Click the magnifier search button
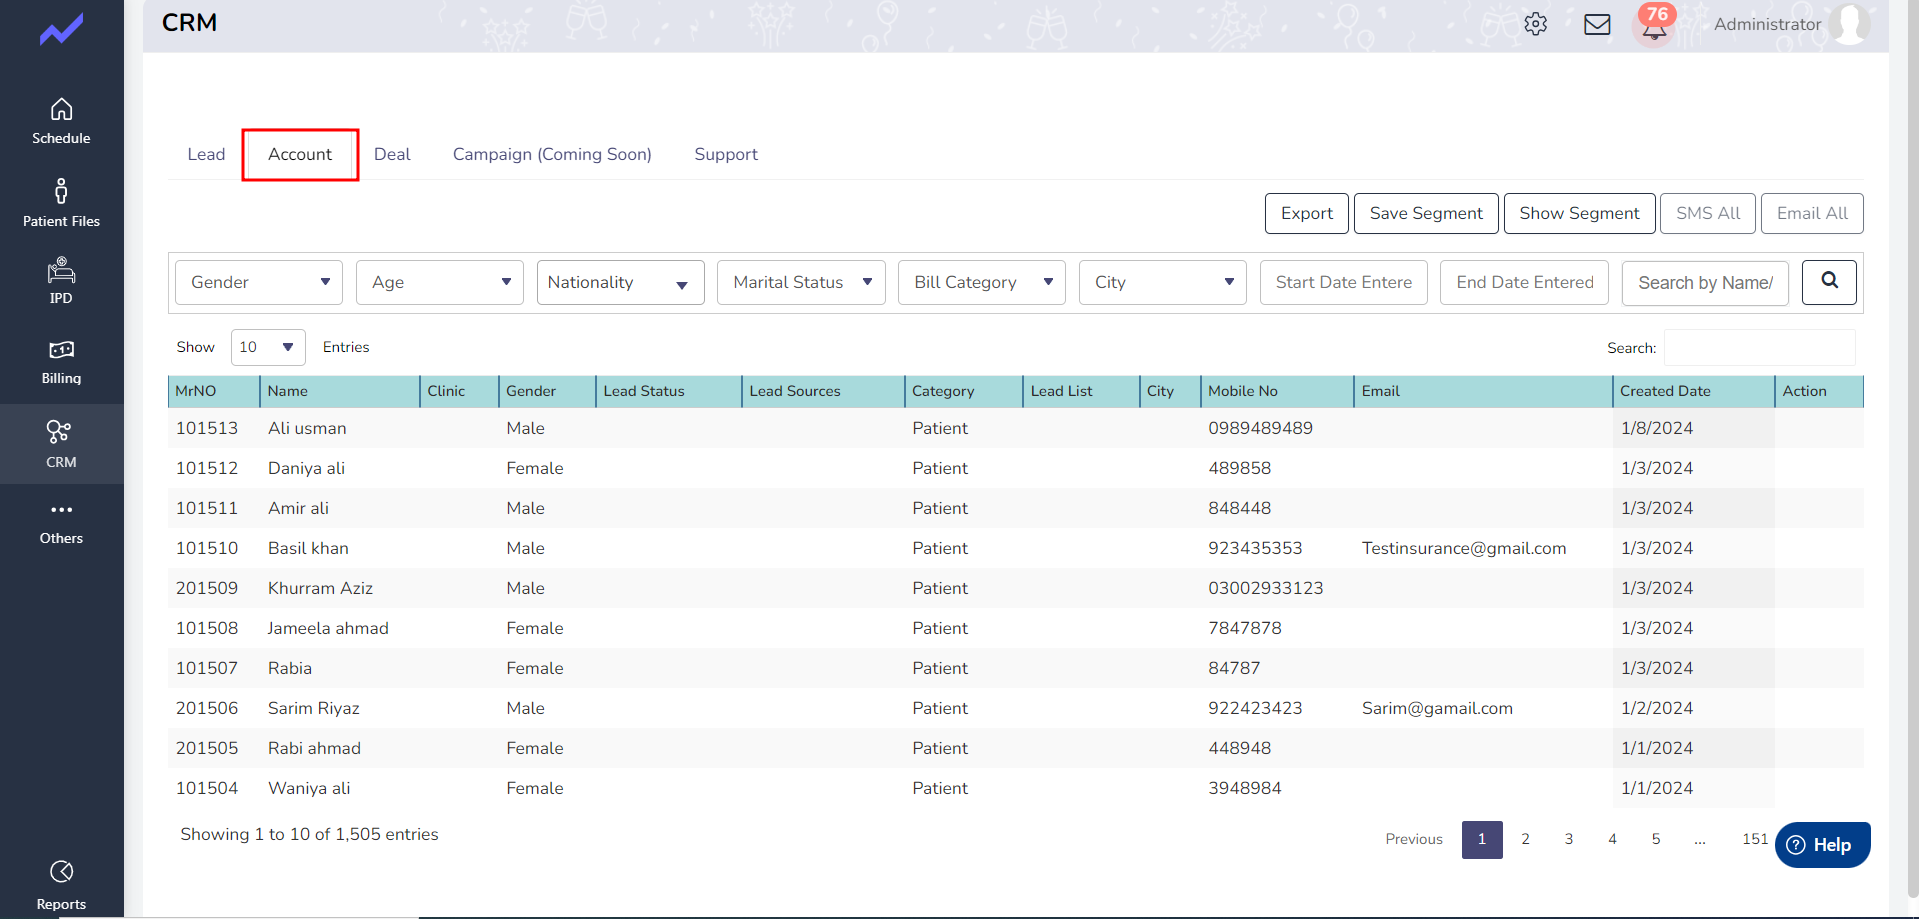The width and height of the screenshot is (1919, 919). (1829, 282)
